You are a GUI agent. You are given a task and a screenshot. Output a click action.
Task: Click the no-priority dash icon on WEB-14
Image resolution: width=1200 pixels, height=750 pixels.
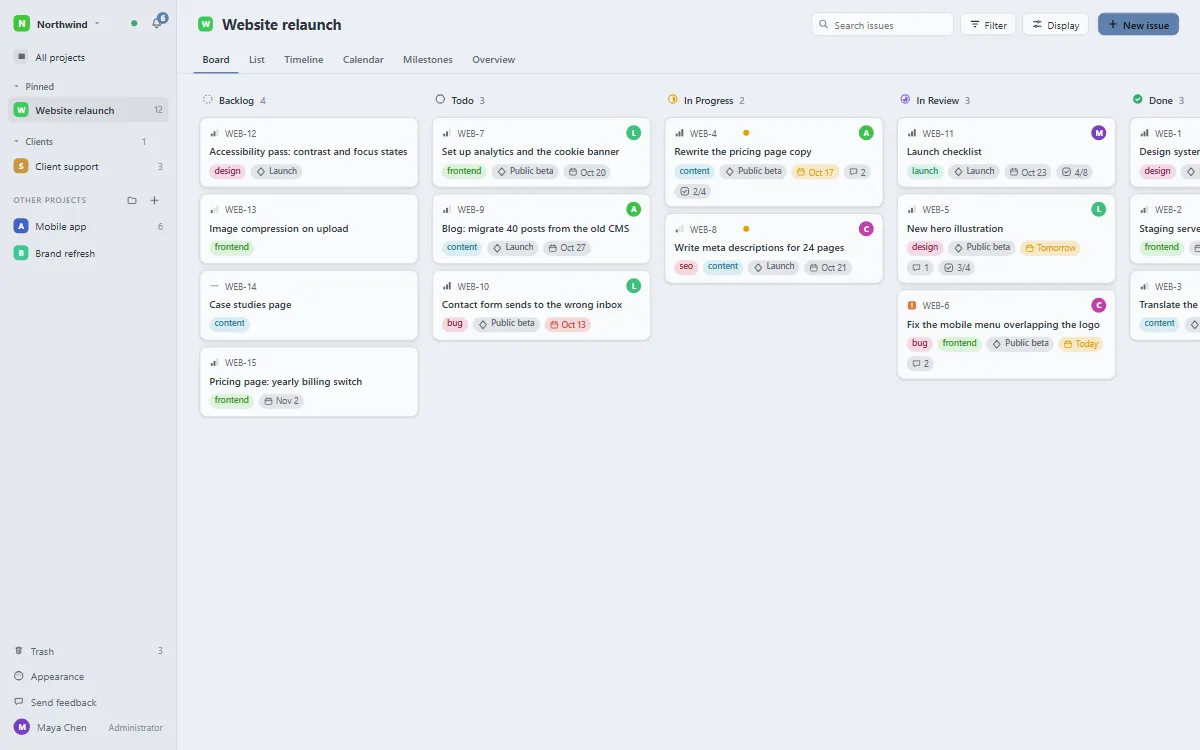pyautogui.click(x=214, y=286)
